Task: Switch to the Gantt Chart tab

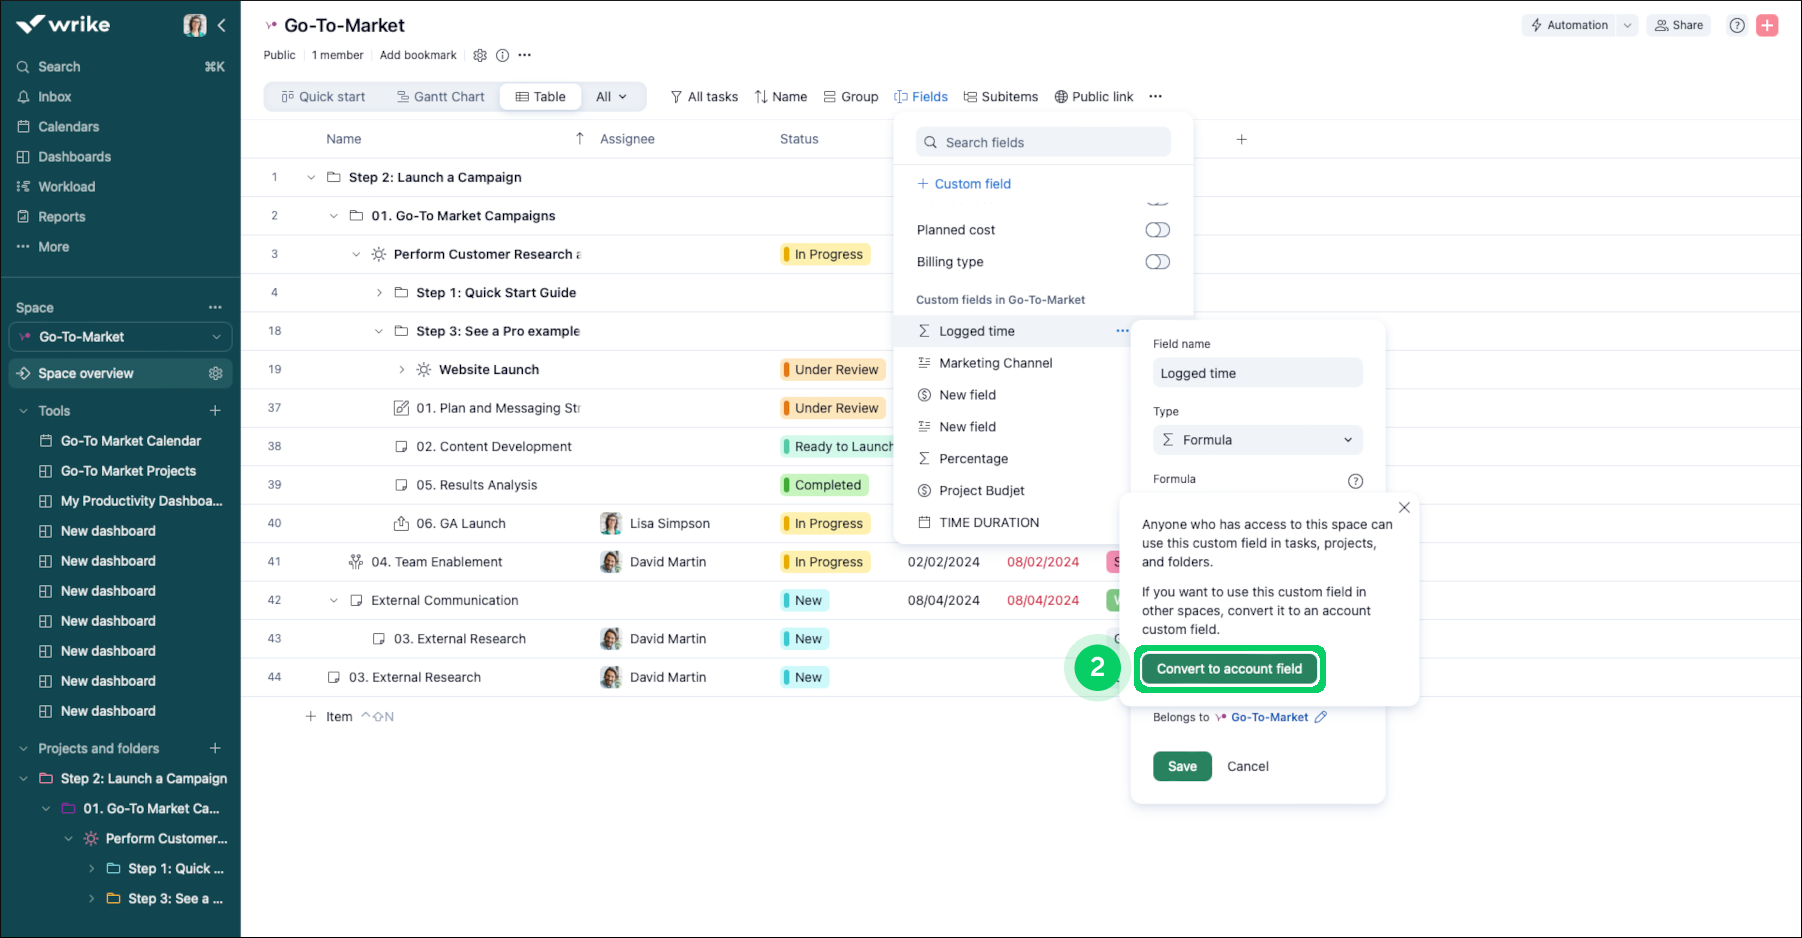Action: (x=440, y=97)
